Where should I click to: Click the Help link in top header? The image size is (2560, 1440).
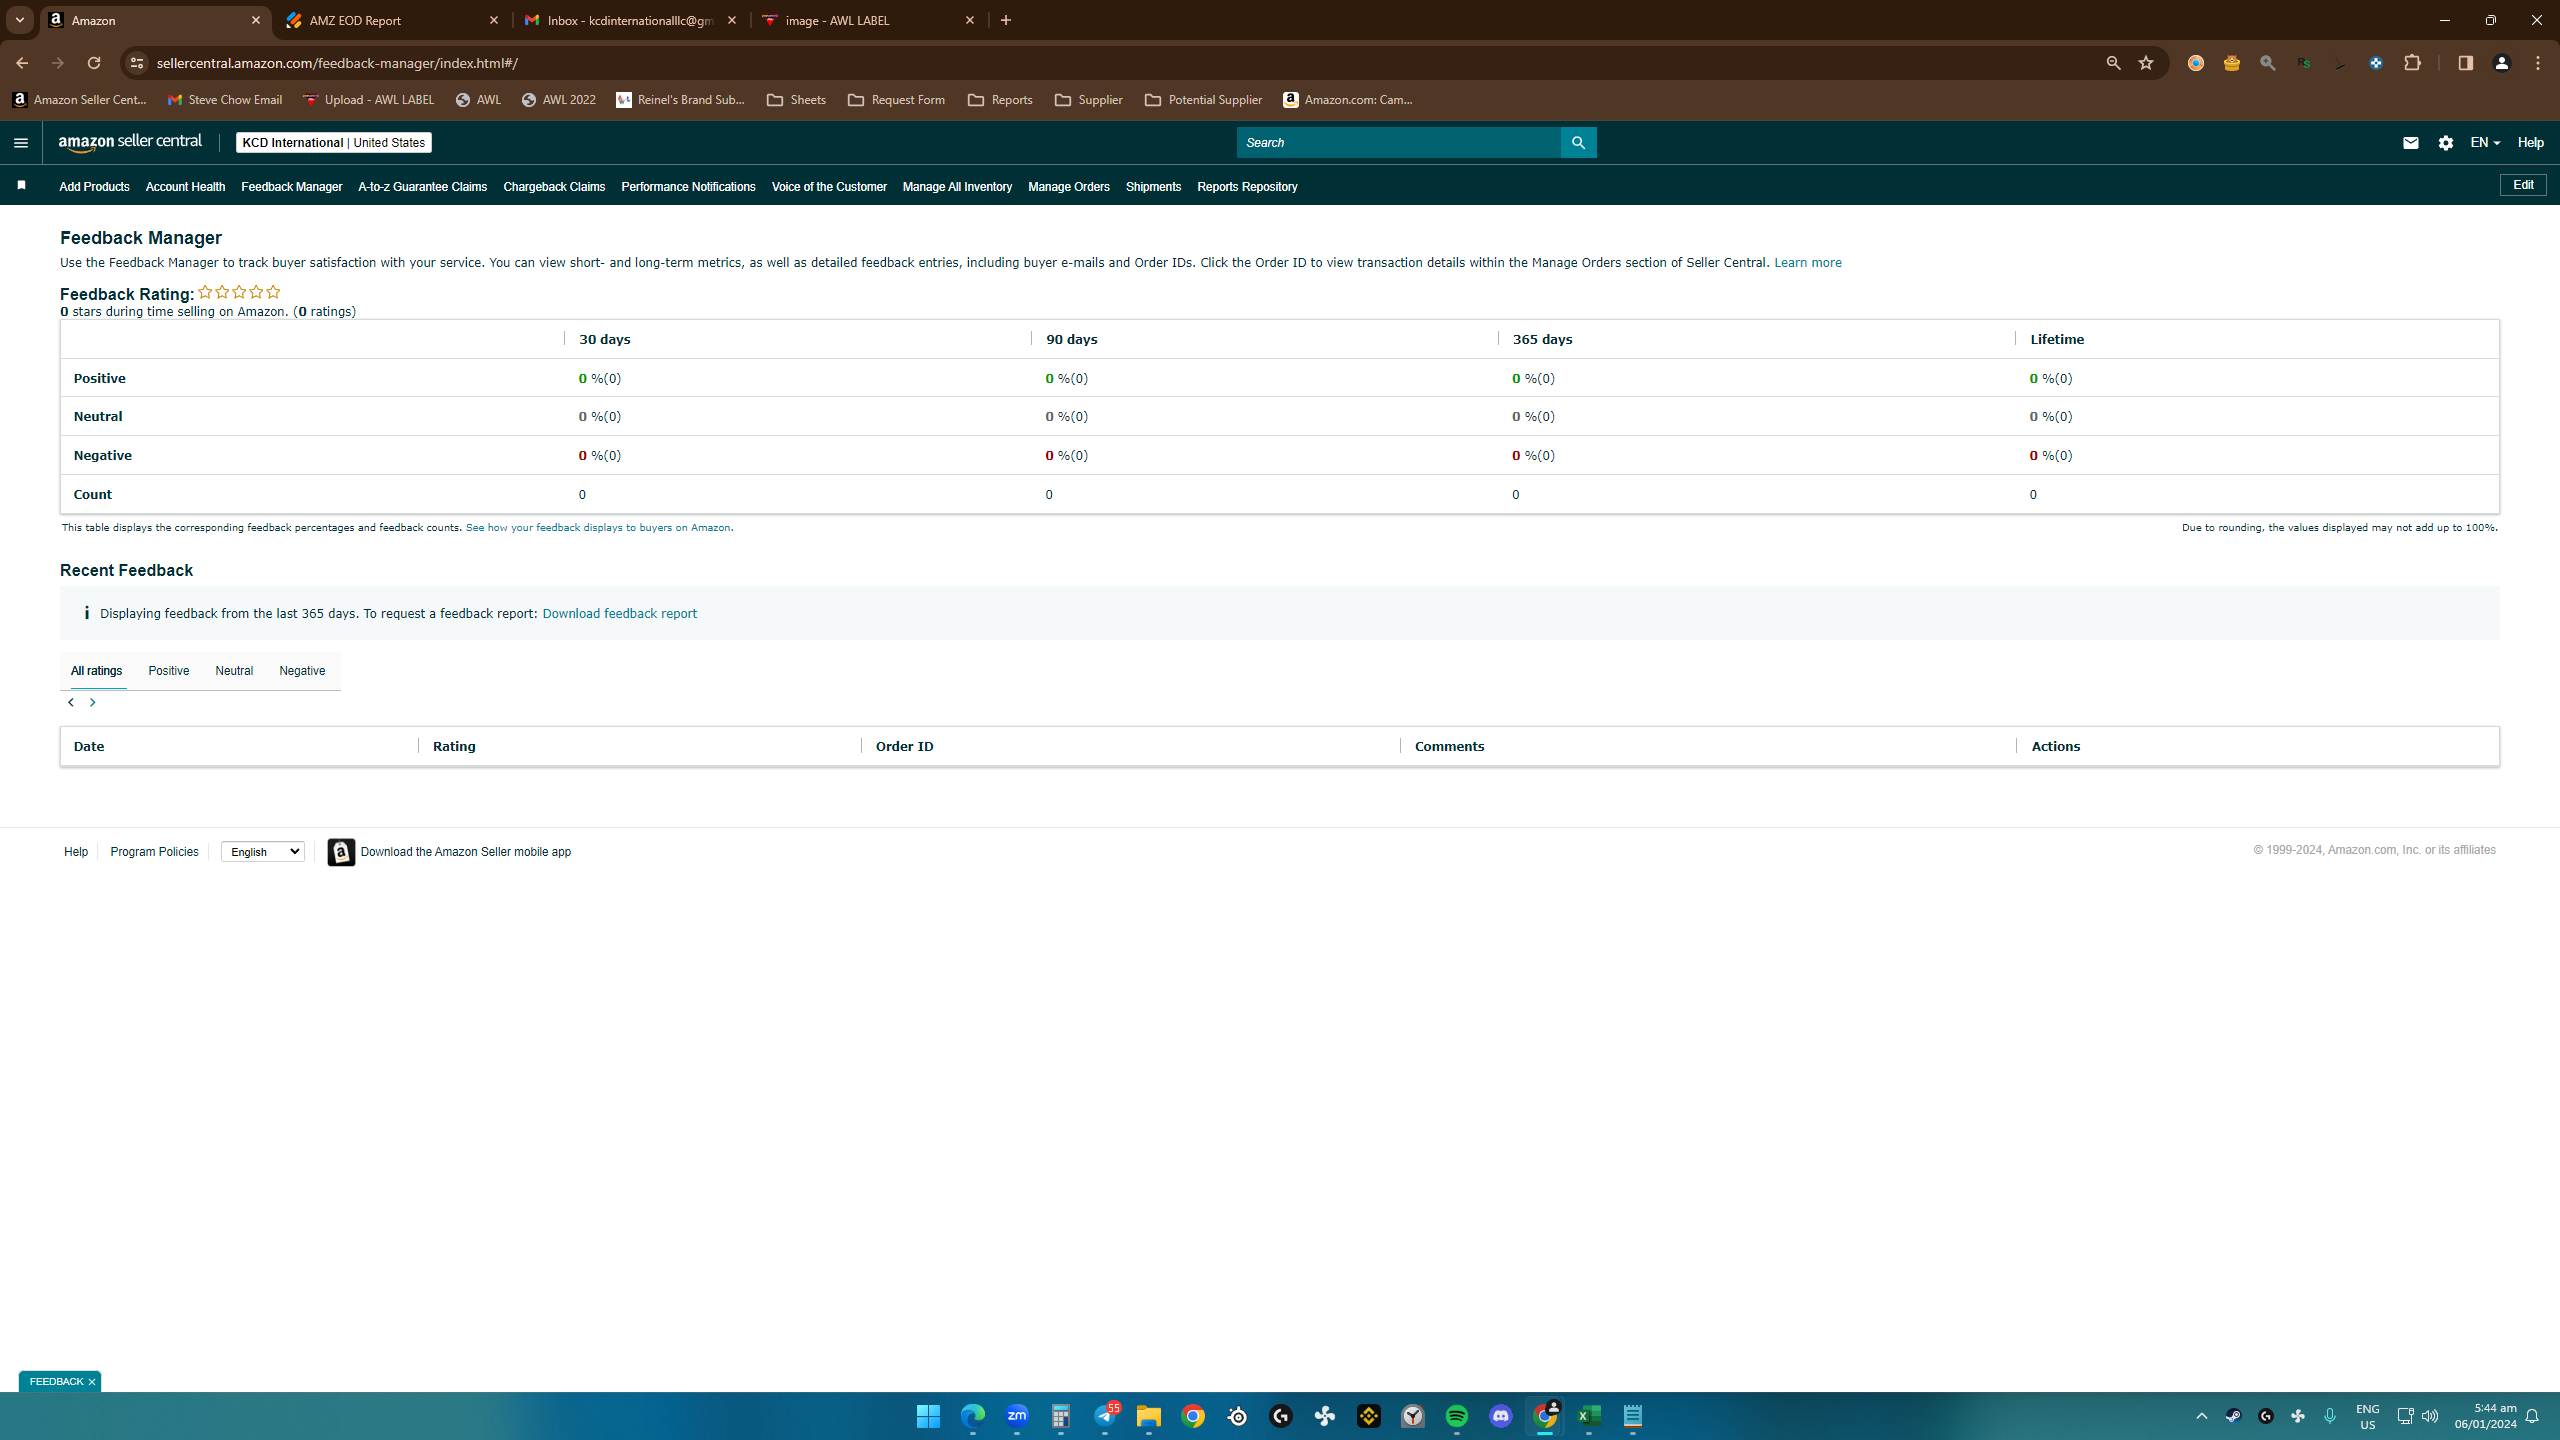point(2530,143)
